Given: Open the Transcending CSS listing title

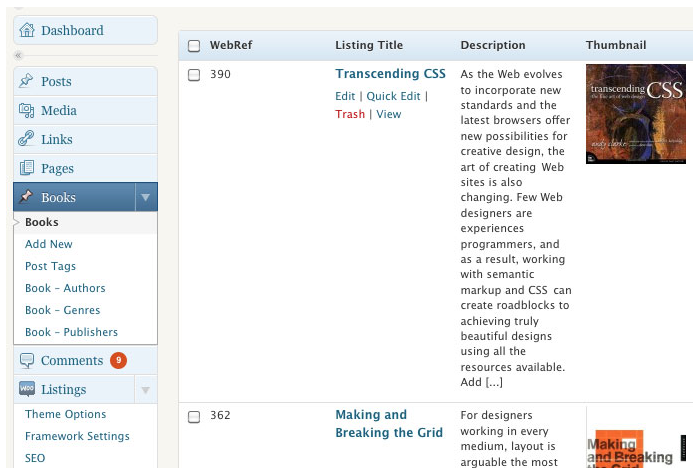Looking at the screenshot, I should pyautogui.click(x=390, y=74).
